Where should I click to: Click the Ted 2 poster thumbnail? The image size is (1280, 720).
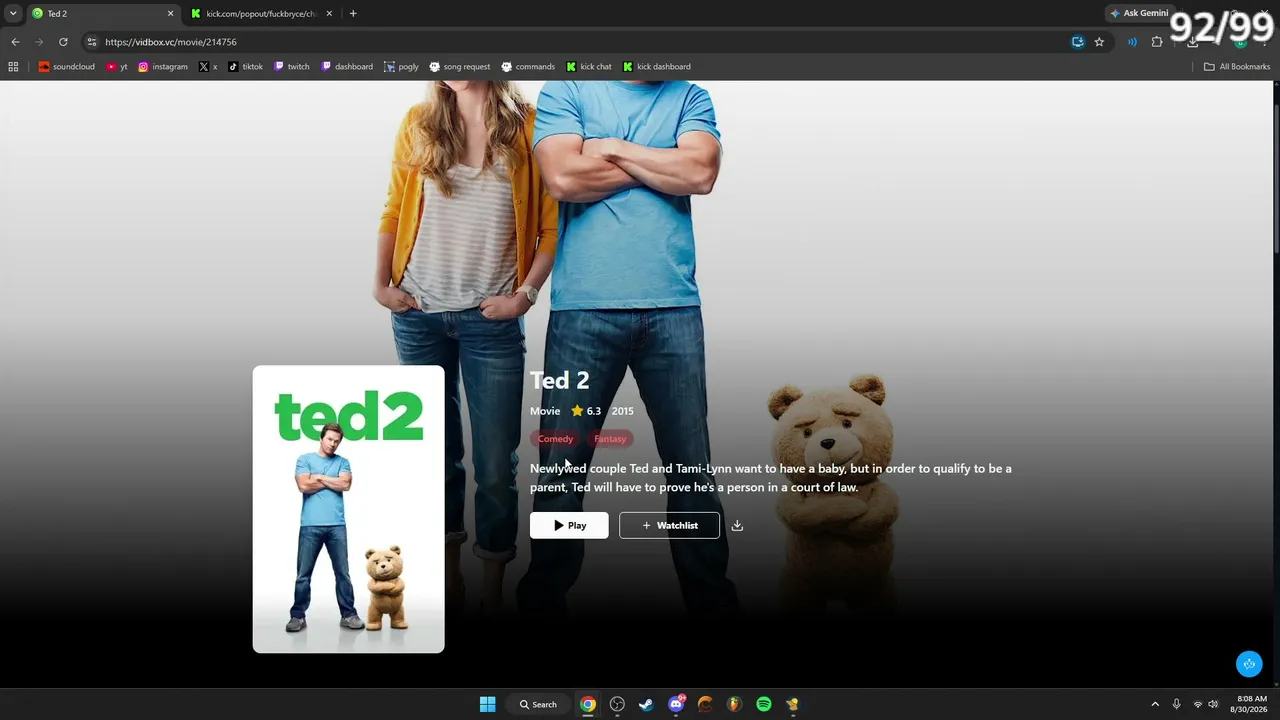click(x=348, y=509)
